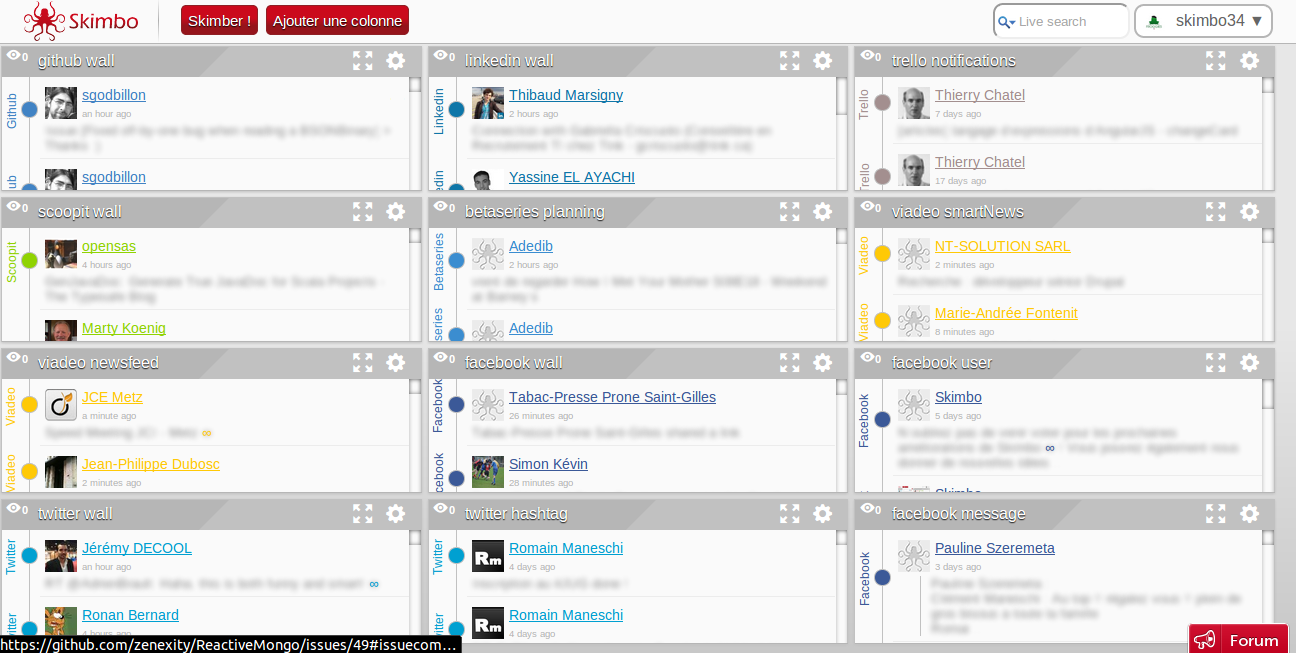Click the yellow Viadeo dot beside NT-SOLUTION SARL
This screenshot has width=1296, height=653.
(882, 254)
